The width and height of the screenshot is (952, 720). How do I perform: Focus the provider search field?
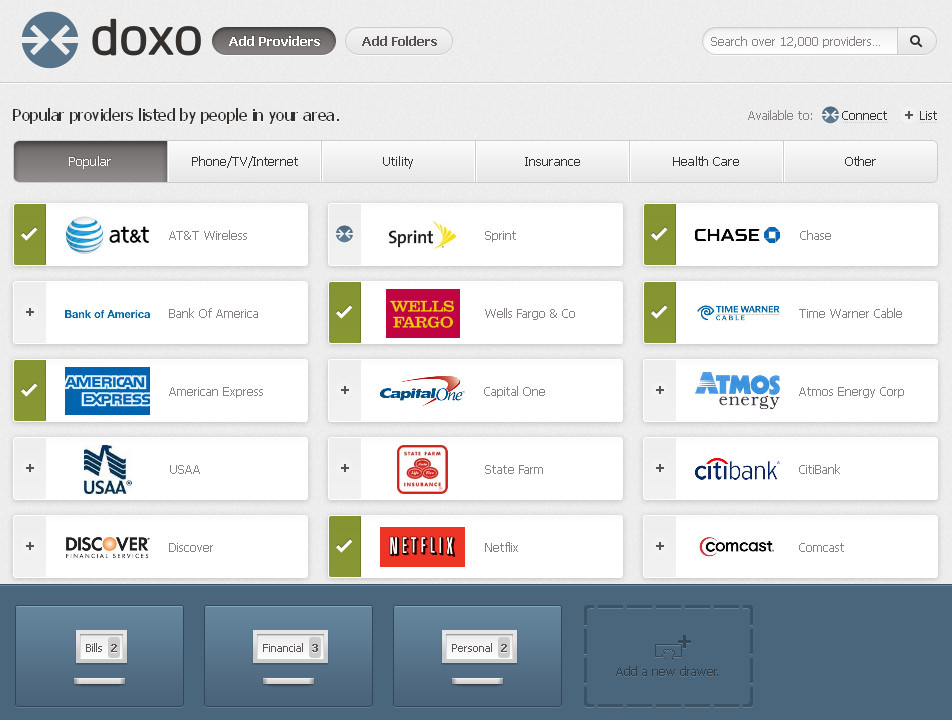[x=800, y=41]
